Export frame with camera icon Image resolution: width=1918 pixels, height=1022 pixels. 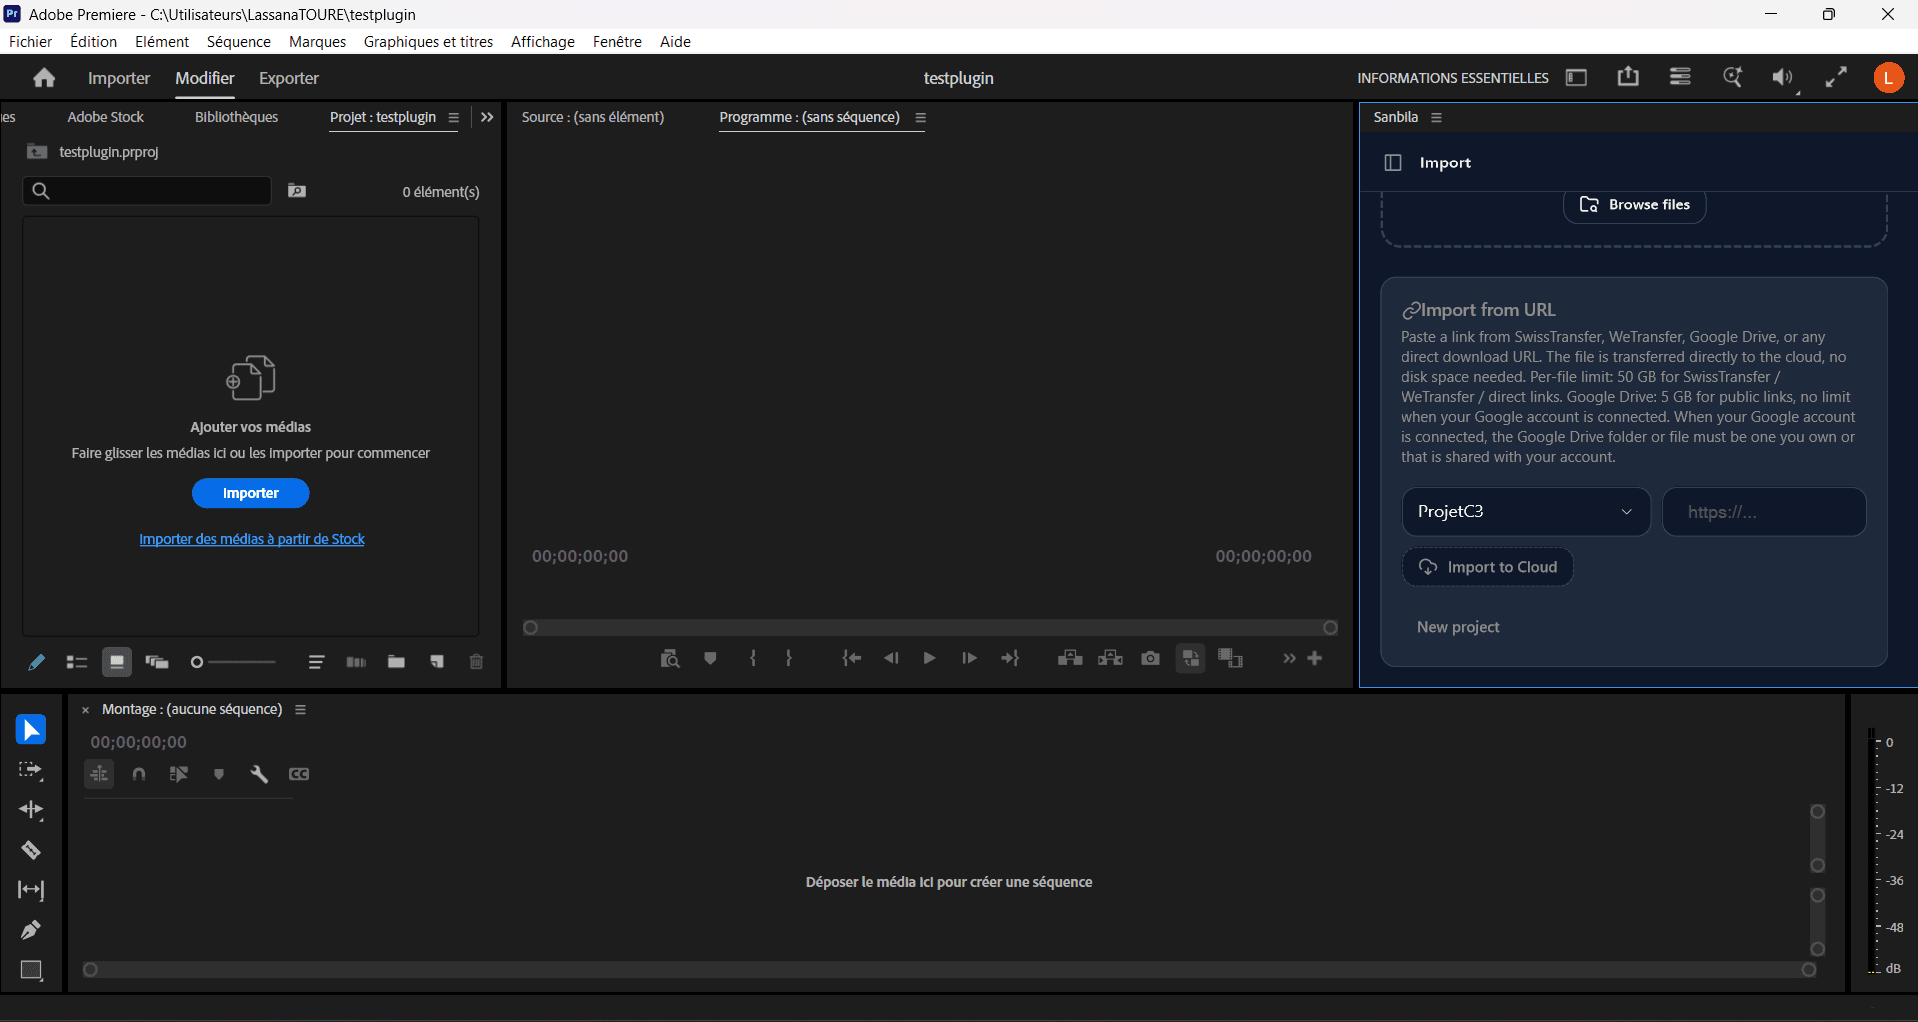click(1151, 658)
